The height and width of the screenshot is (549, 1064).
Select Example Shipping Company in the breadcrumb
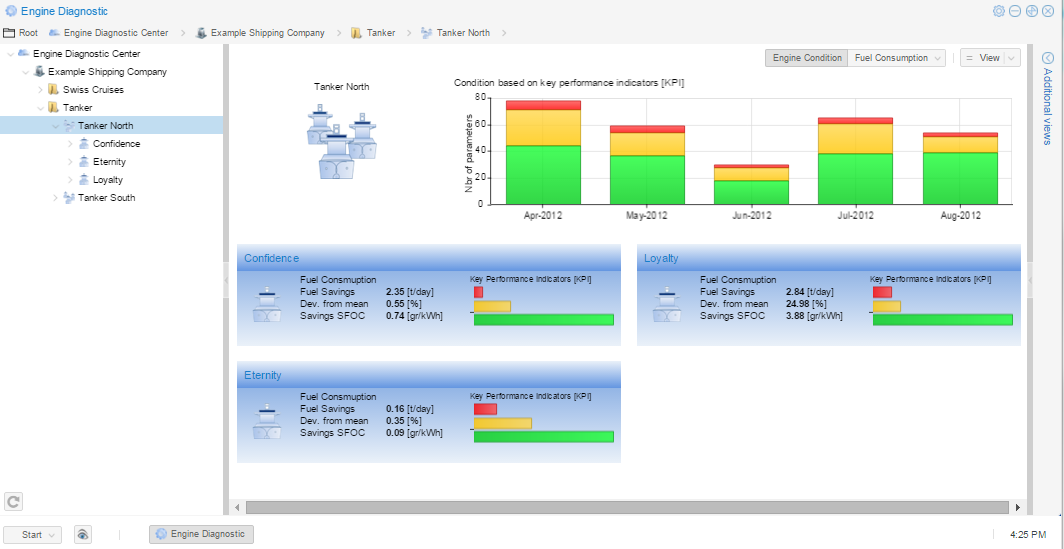coord(267,33)
